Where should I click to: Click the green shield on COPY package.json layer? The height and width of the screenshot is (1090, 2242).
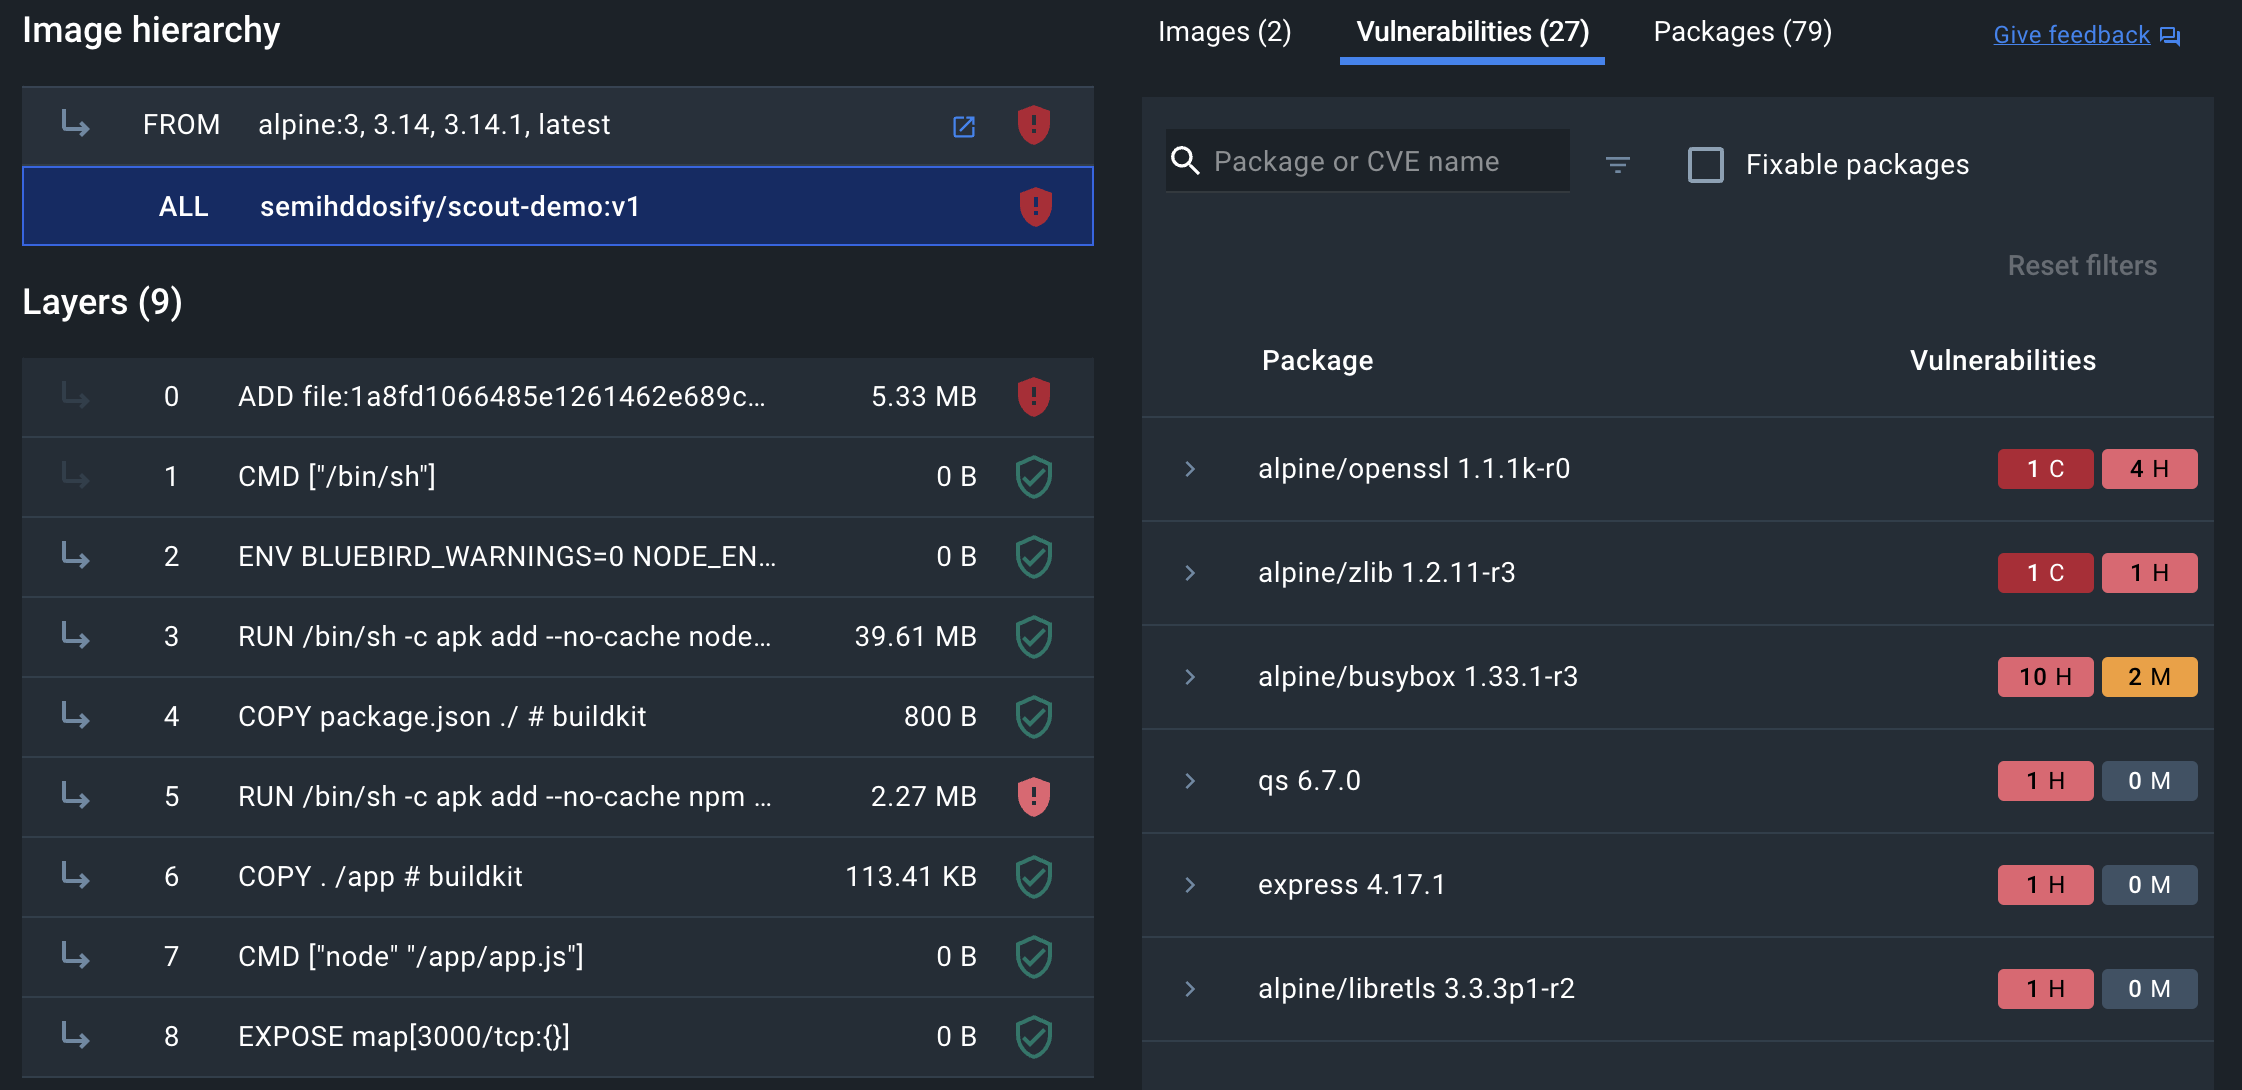pos(1033,717)
